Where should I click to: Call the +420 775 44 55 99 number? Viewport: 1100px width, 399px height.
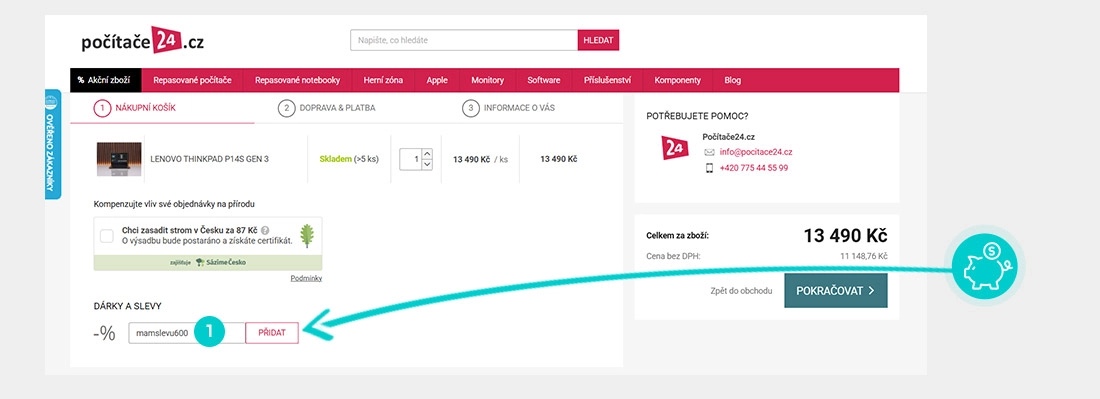click(x=753, y=168)
